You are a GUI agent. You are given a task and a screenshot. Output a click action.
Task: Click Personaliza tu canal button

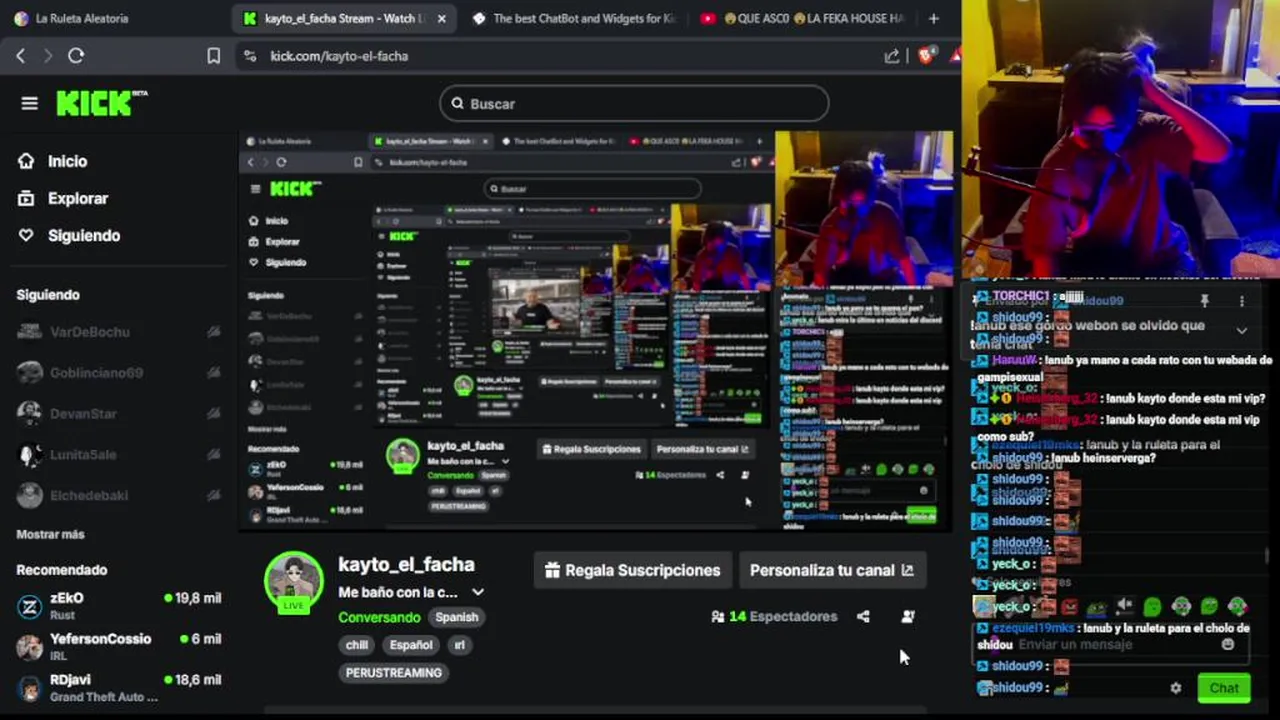coord(832,570)
